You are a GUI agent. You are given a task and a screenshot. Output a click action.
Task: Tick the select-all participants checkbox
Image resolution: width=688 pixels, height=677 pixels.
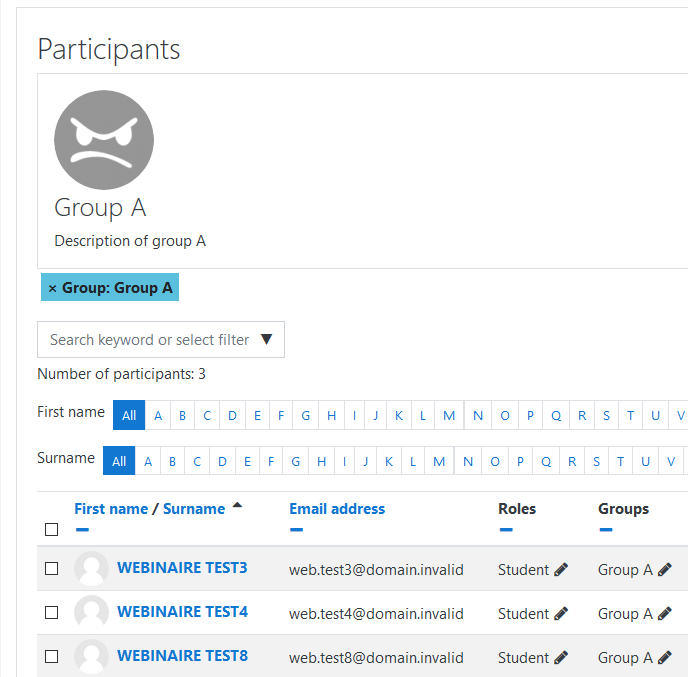click(x=51, y=530)
